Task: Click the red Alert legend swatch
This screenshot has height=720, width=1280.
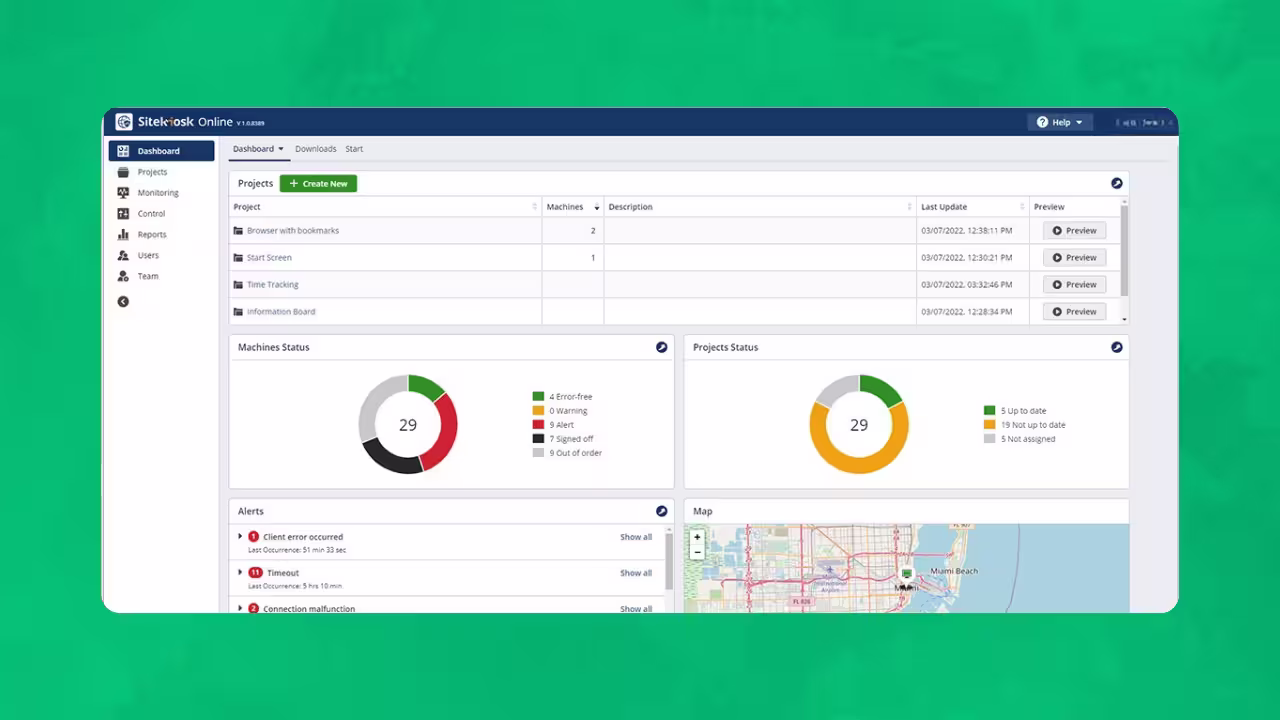Action: tap(538, 425)
